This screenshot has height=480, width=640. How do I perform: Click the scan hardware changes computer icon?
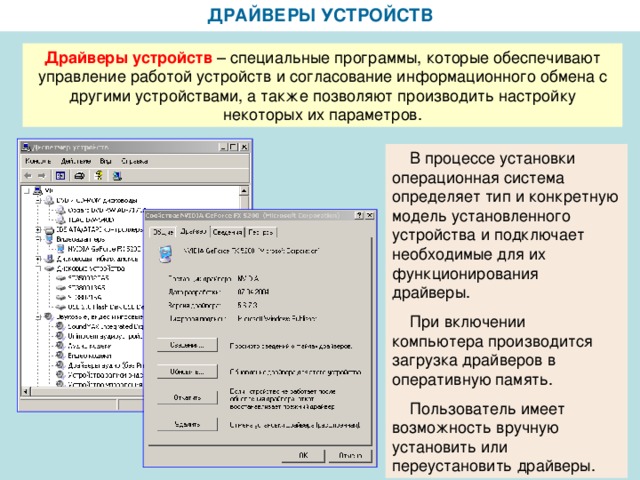point(117,176)
